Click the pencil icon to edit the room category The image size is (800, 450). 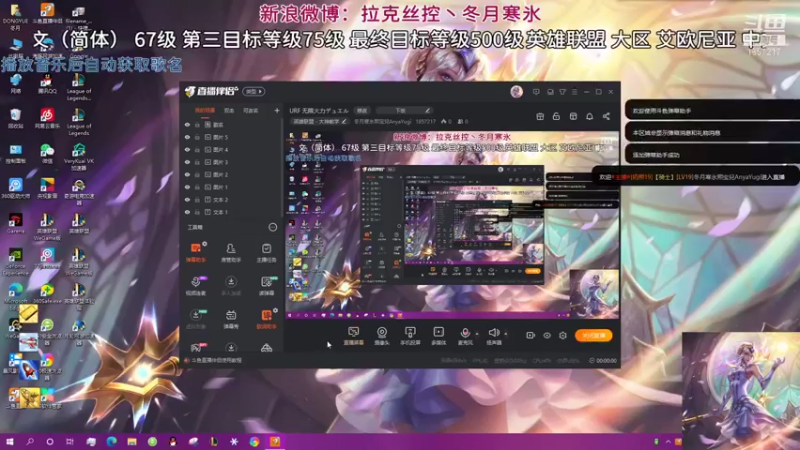(x=344, y=121)
